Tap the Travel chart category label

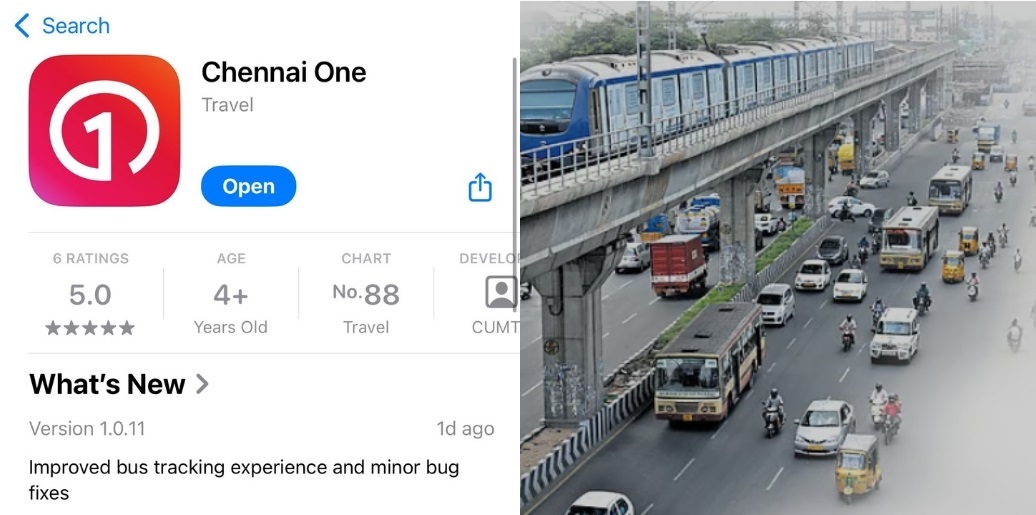366,327
